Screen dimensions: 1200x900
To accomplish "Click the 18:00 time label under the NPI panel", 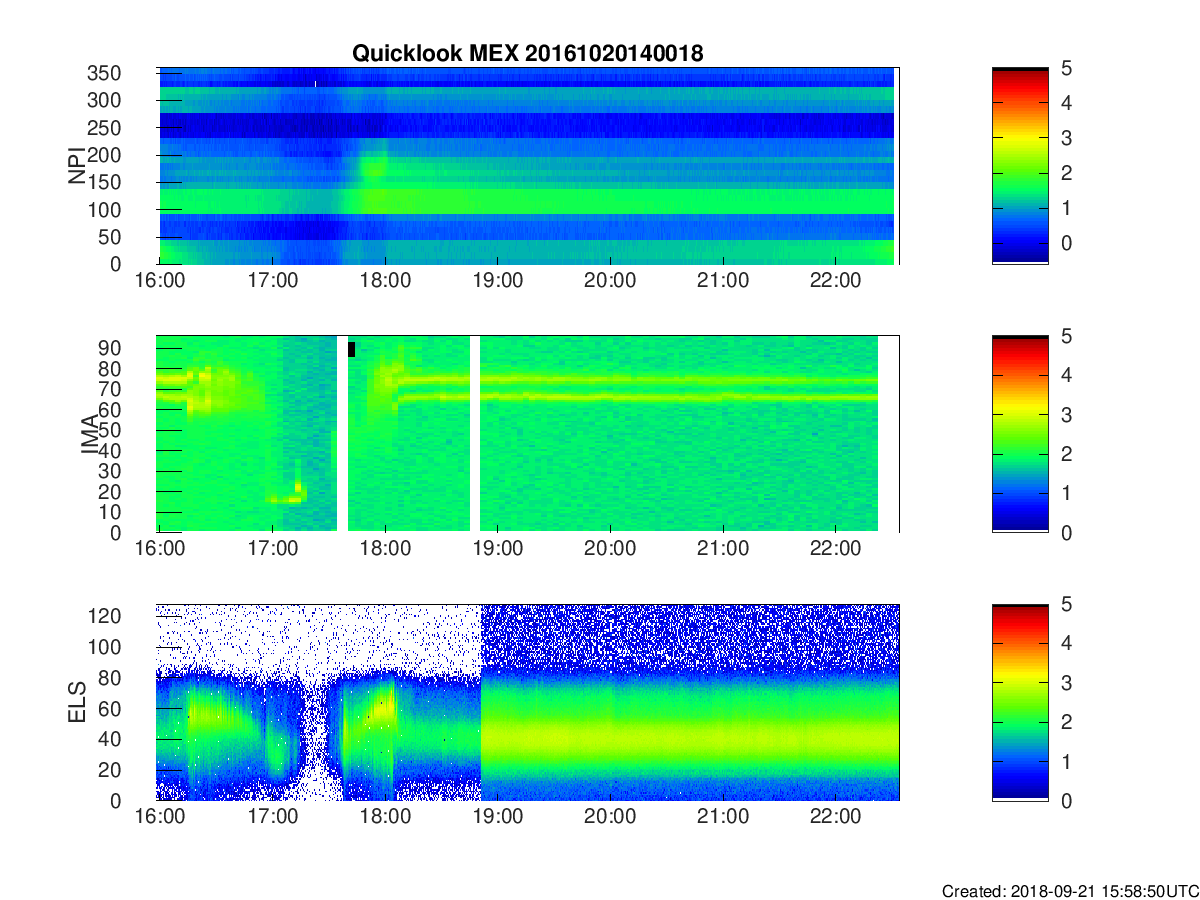I will click(385, 281).
